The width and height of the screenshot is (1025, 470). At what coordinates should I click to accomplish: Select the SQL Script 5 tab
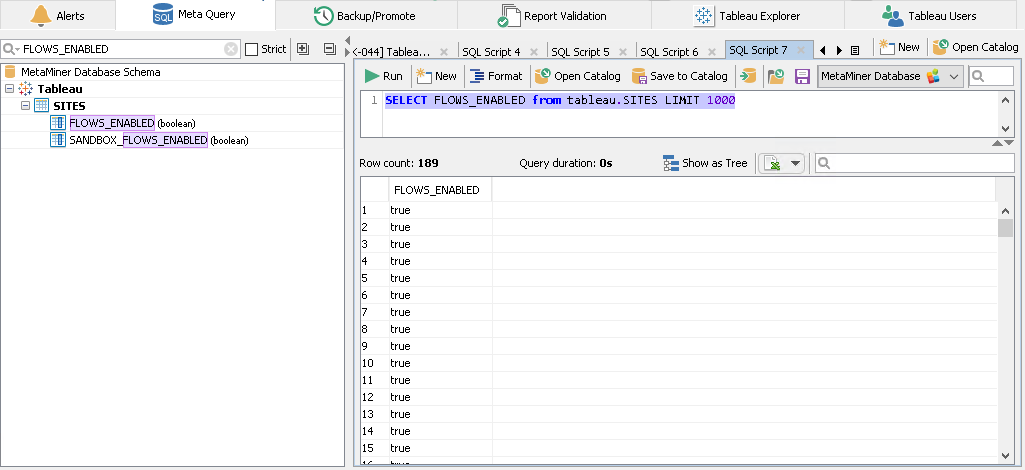point(580,51)
